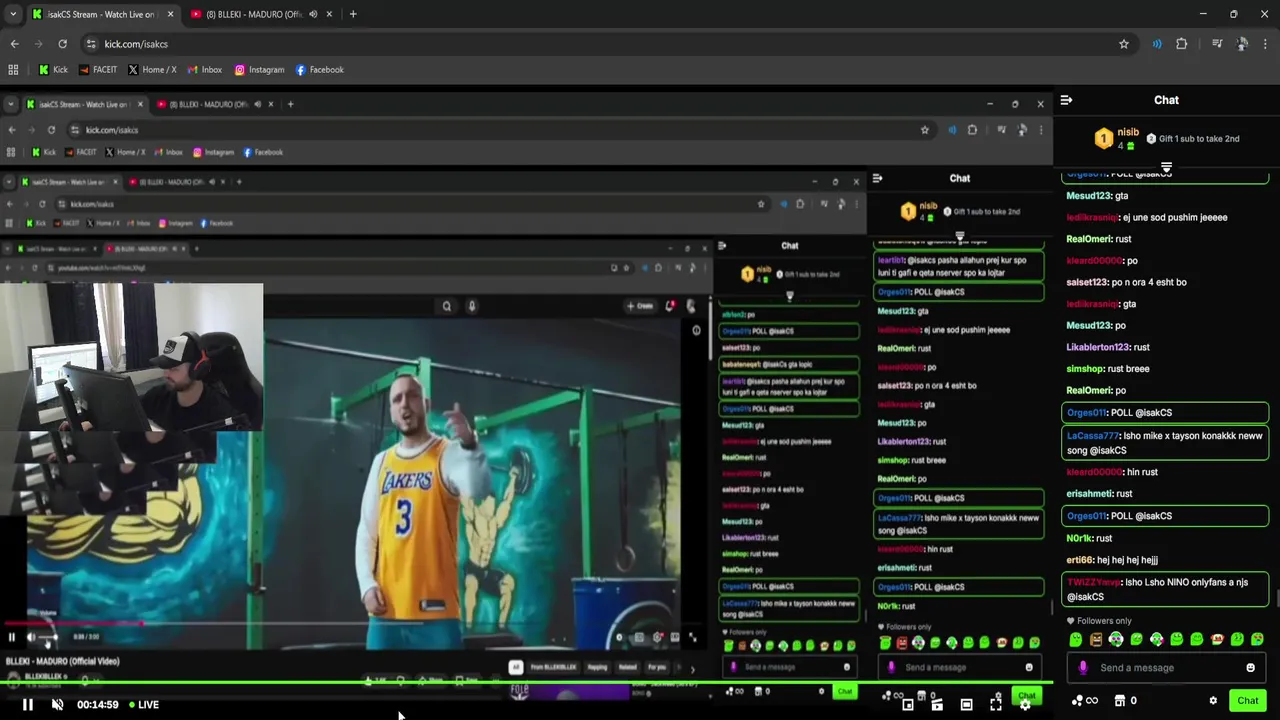Image resolution: width=1280 pixels, height=720 pixels.
Task: Collapse the second nested Chat panel via arrow icon
Action: tap(877, 178)
